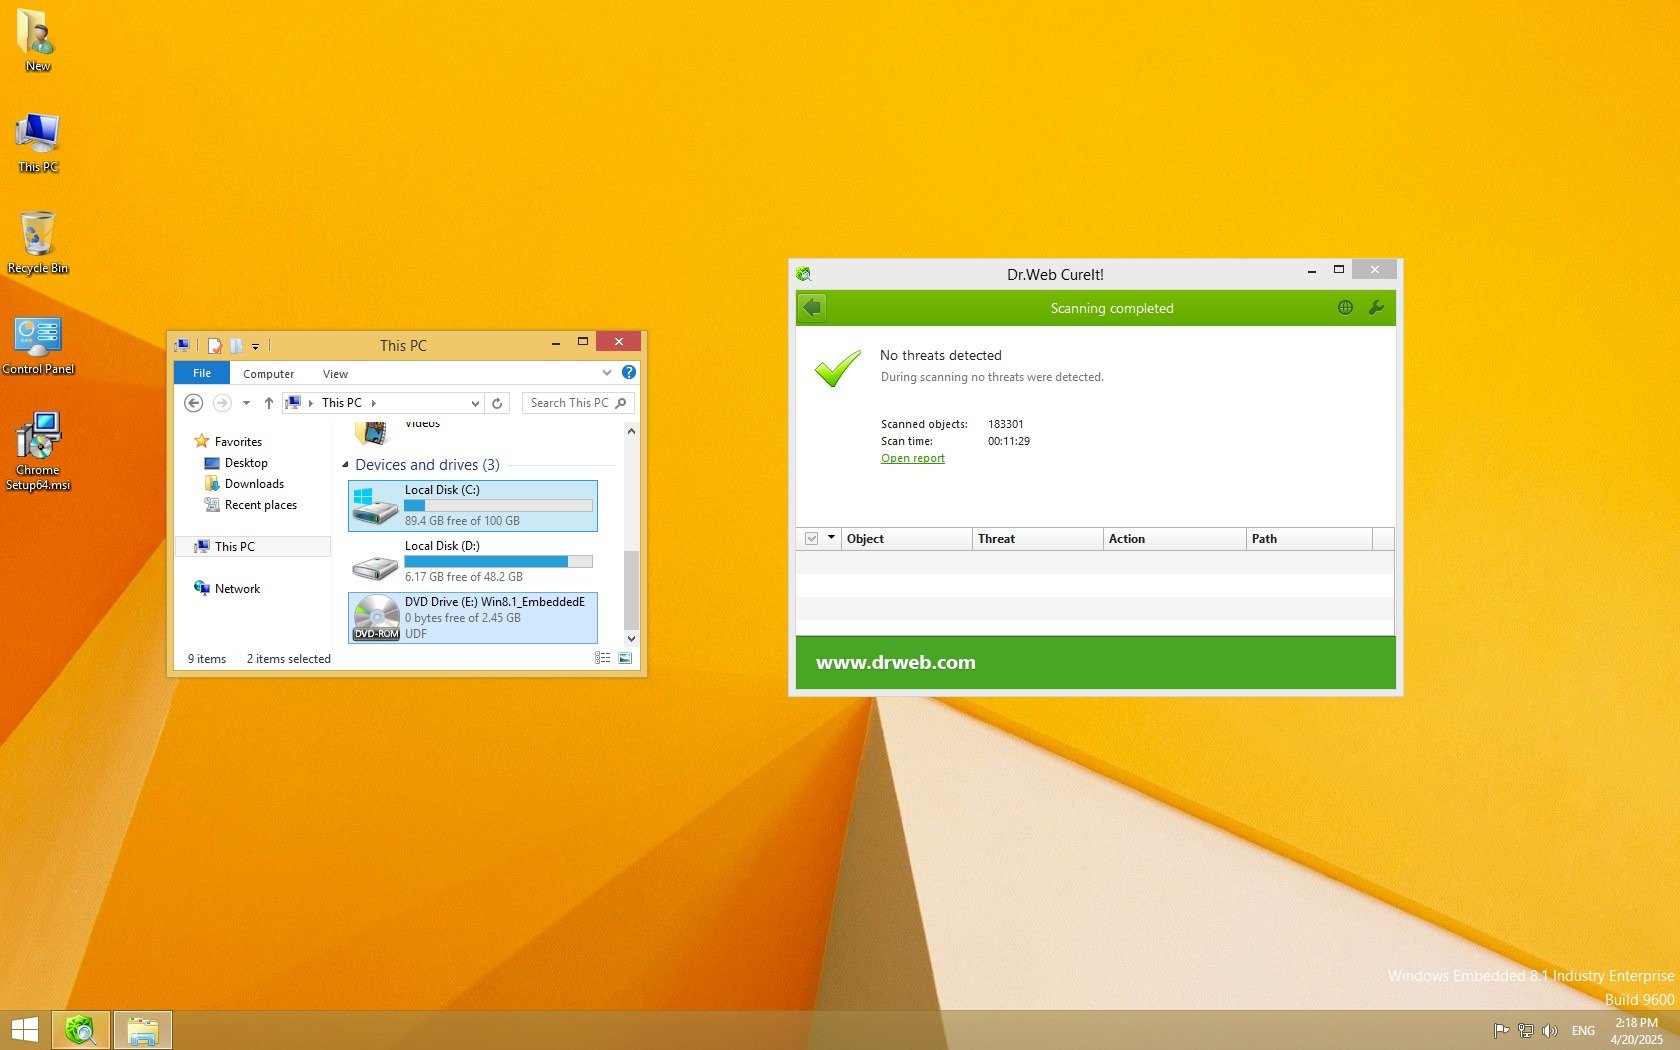This screenshot has height=1050, width=1680.
Task: Open address bar history dropdown
Action: (475, 403)
